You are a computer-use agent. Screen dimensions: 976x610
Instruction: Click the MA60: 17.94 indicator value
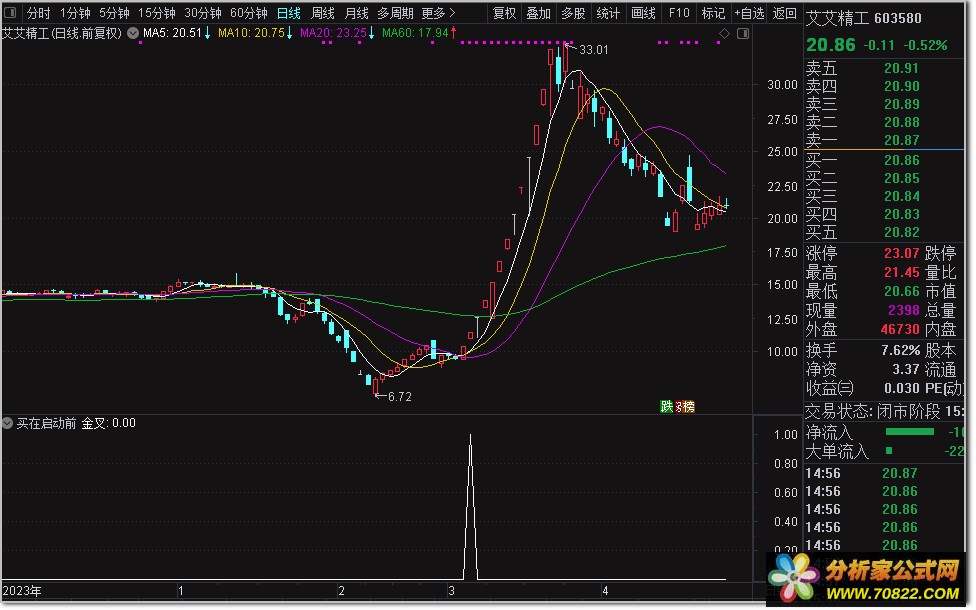tap(420, 33)
